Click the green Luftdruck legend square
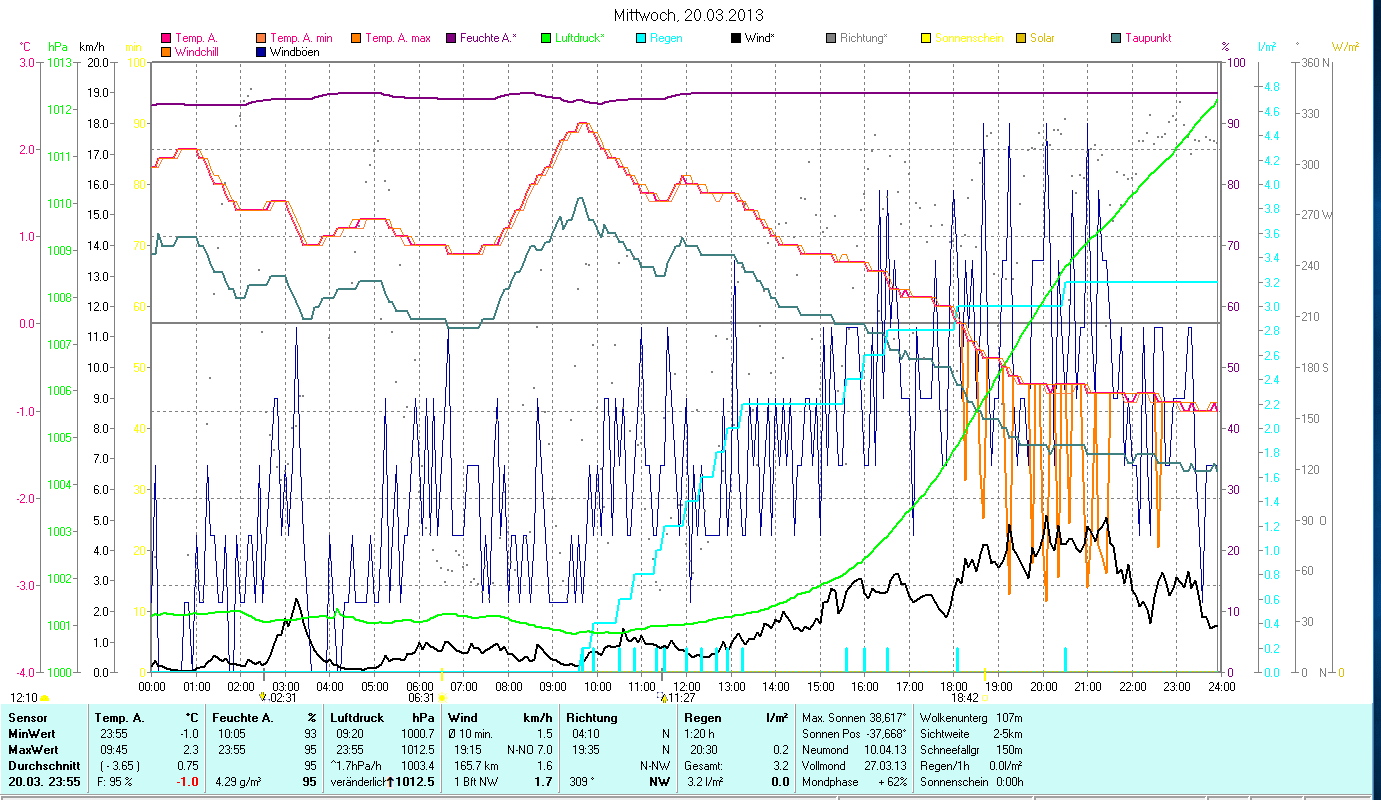Viewport: 1381px width, 800px height. 546,39
